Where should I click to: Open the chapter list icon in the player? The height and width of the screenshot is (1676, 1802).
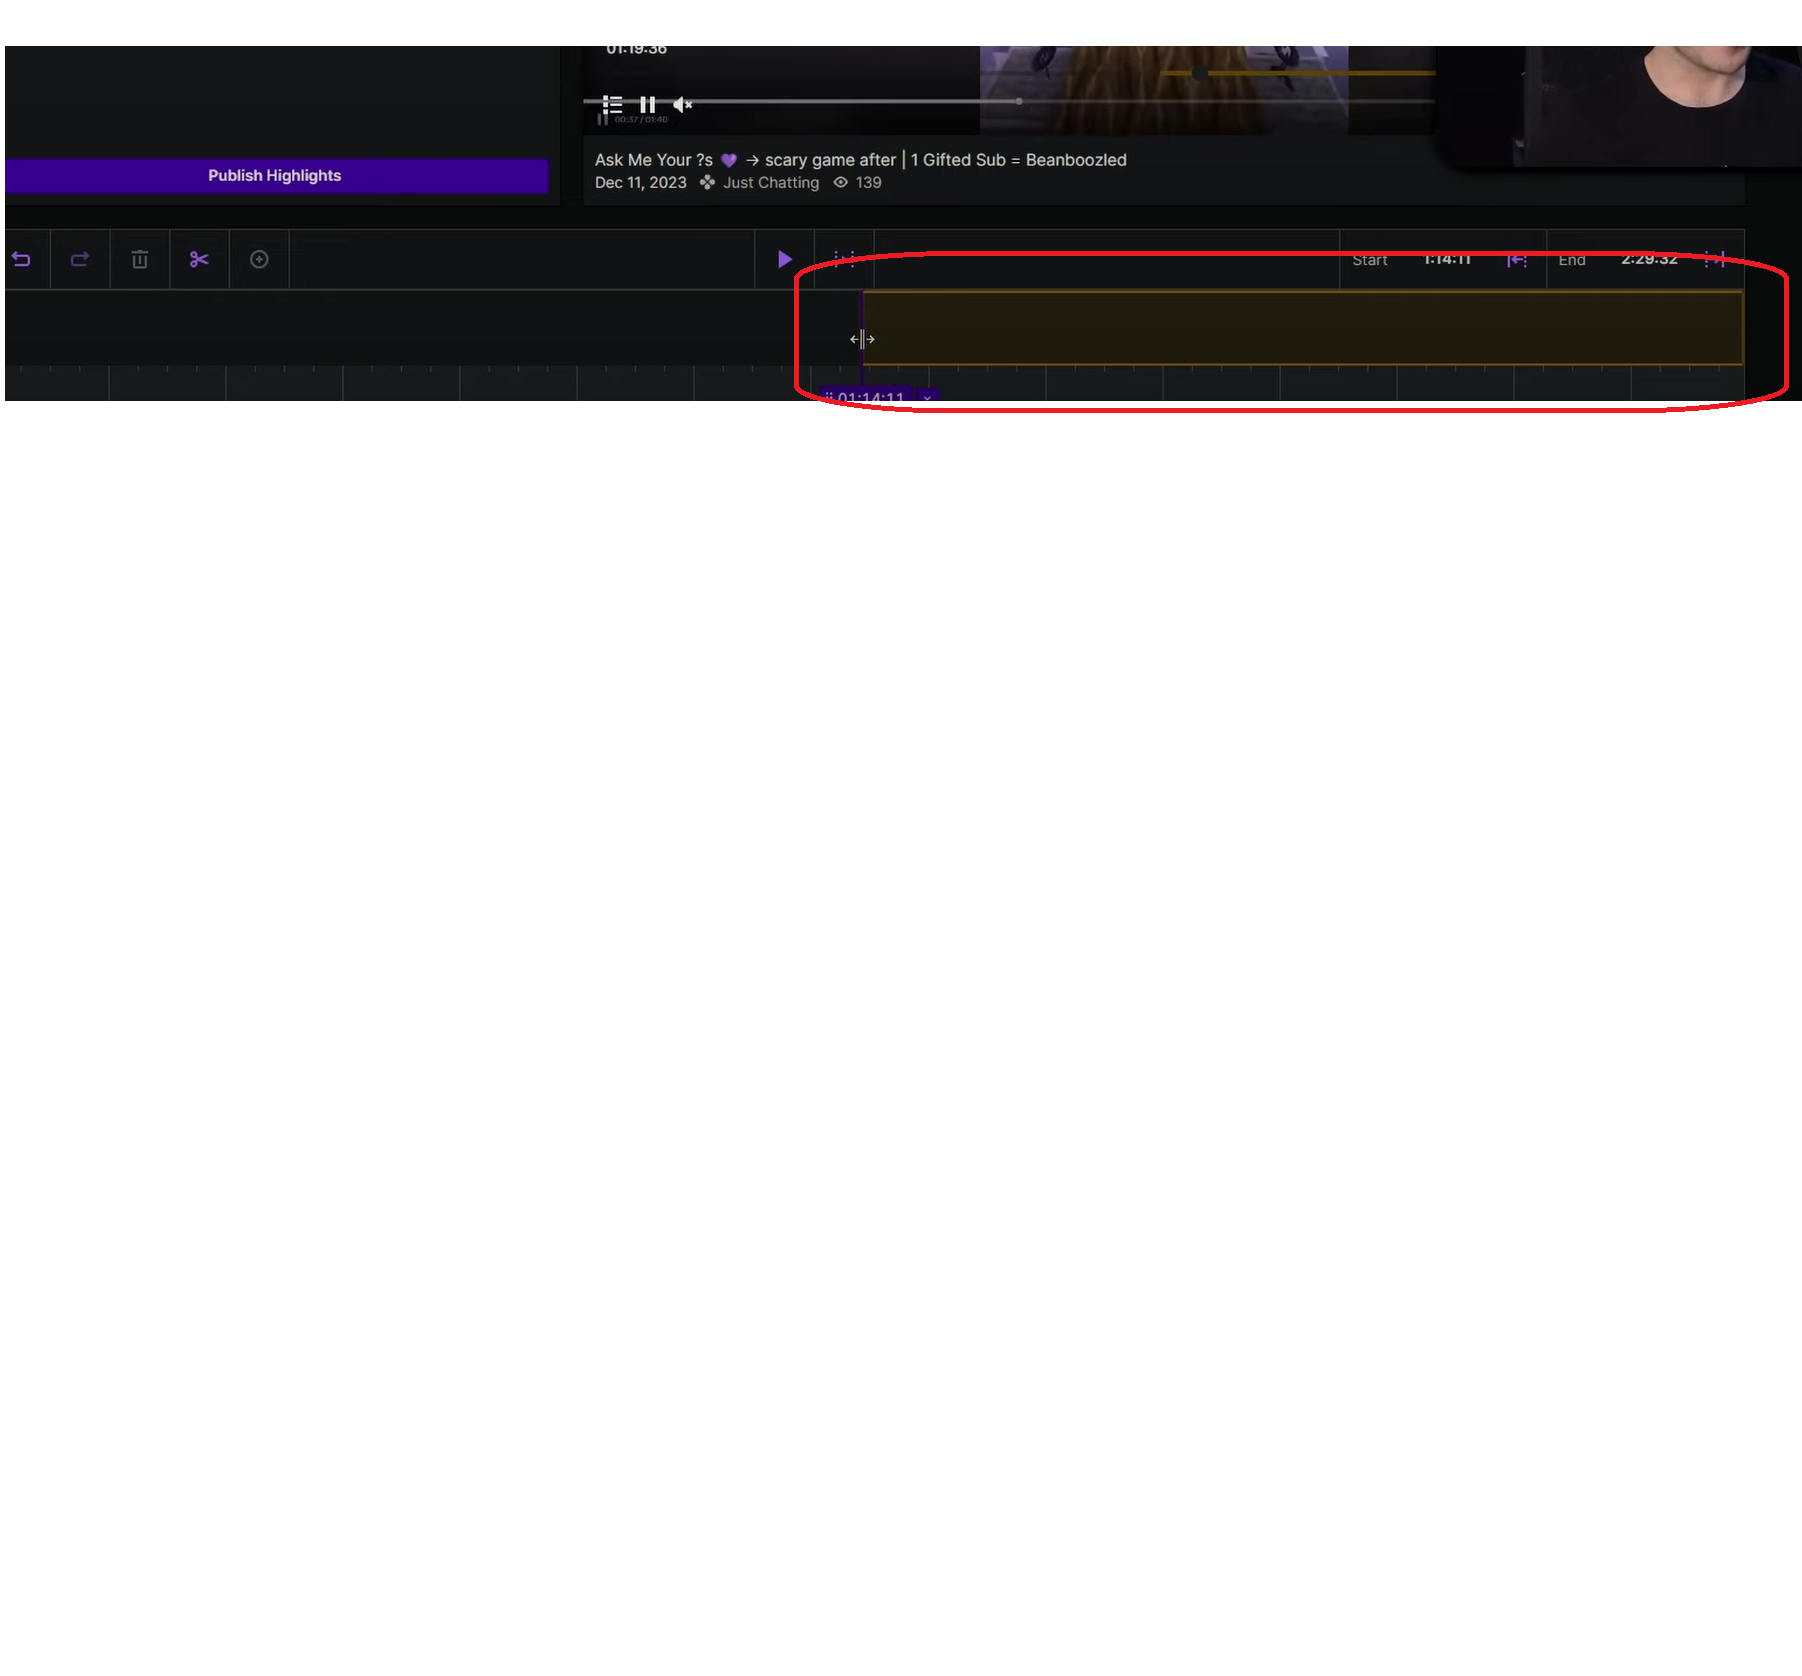point(612,104)
